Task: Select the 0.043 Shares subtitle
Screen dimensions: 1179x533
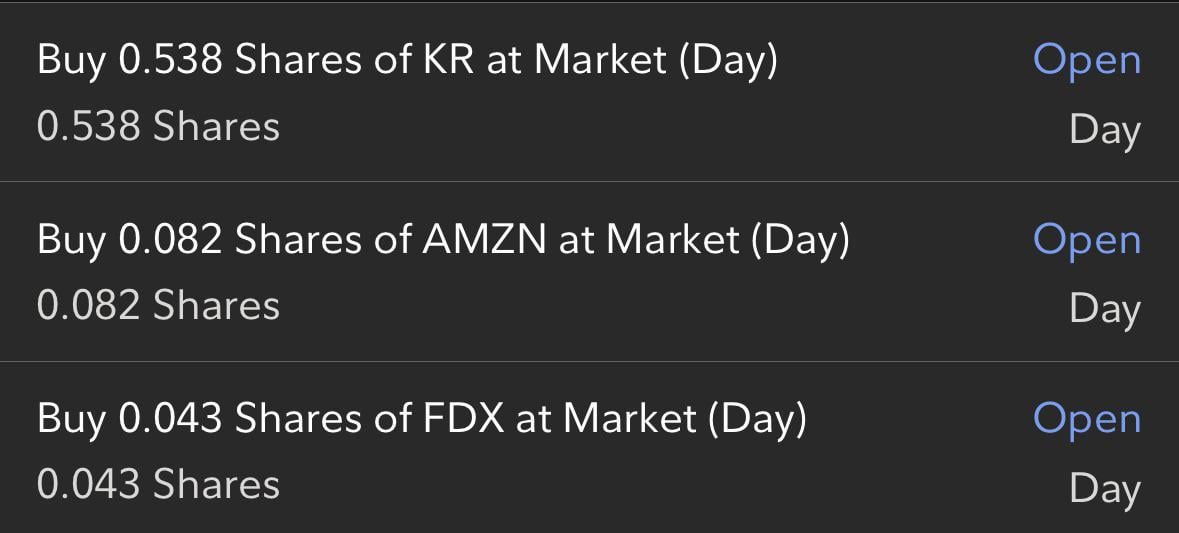Action: [158, 484]
